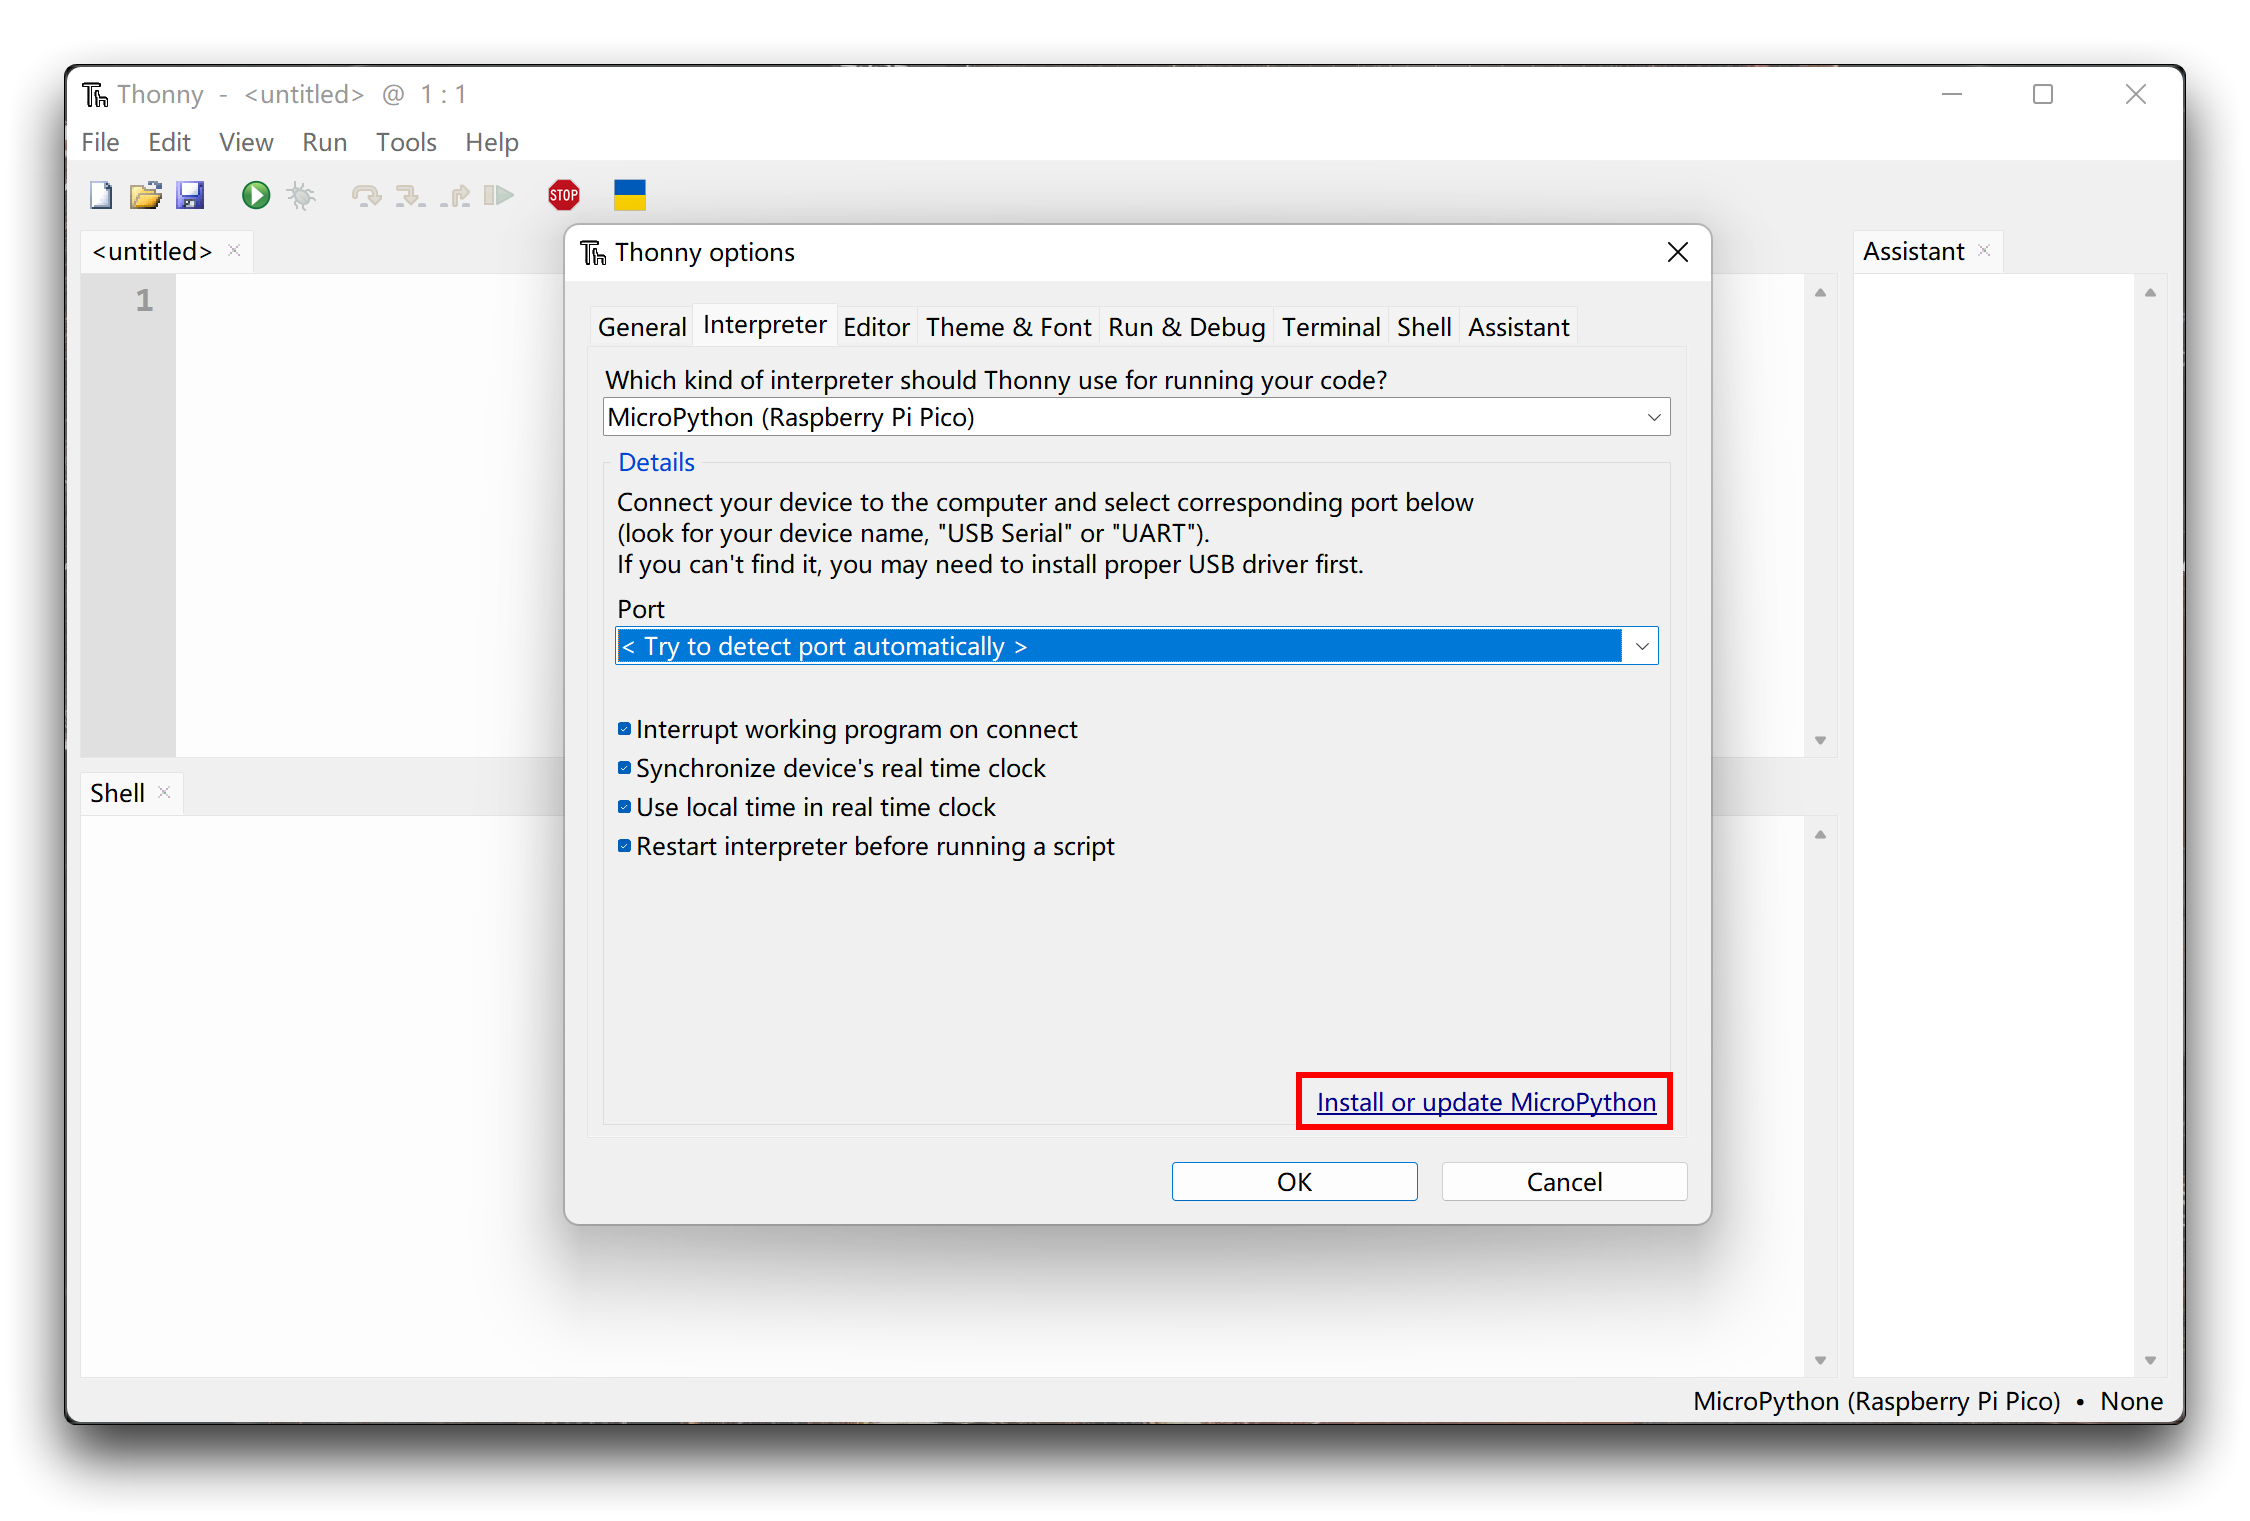Click the Shell scrollbar down arrow
The height and width of the screenshot is (1521, 2250).
(1821, 1360)
